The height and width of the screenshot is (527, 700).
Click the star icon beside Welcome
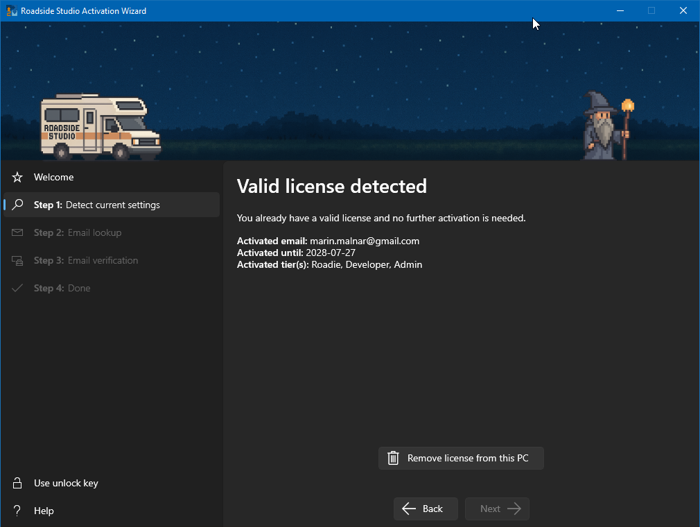[17, 177]
